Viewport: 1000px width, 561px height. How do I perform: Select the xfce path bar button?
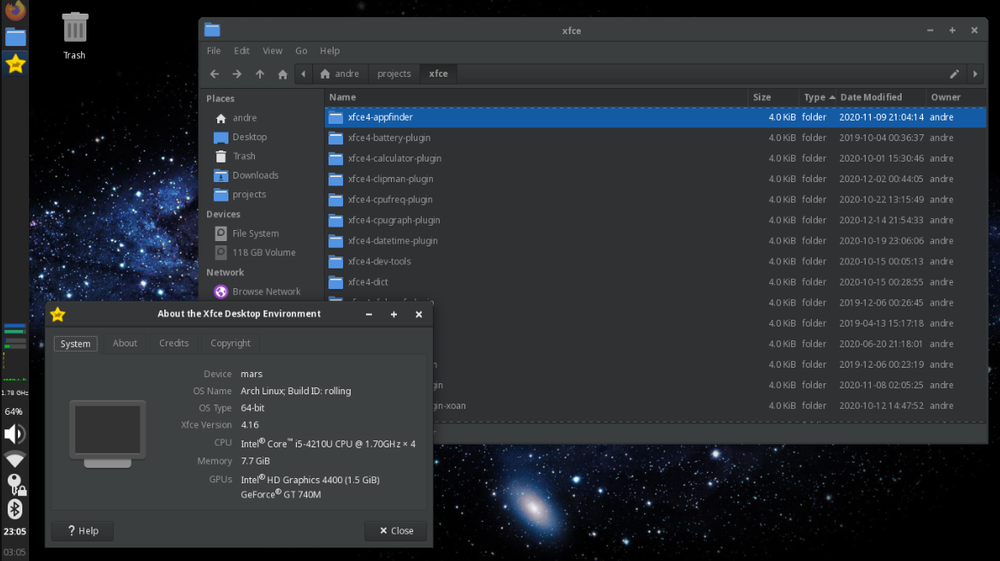[438, 74]
